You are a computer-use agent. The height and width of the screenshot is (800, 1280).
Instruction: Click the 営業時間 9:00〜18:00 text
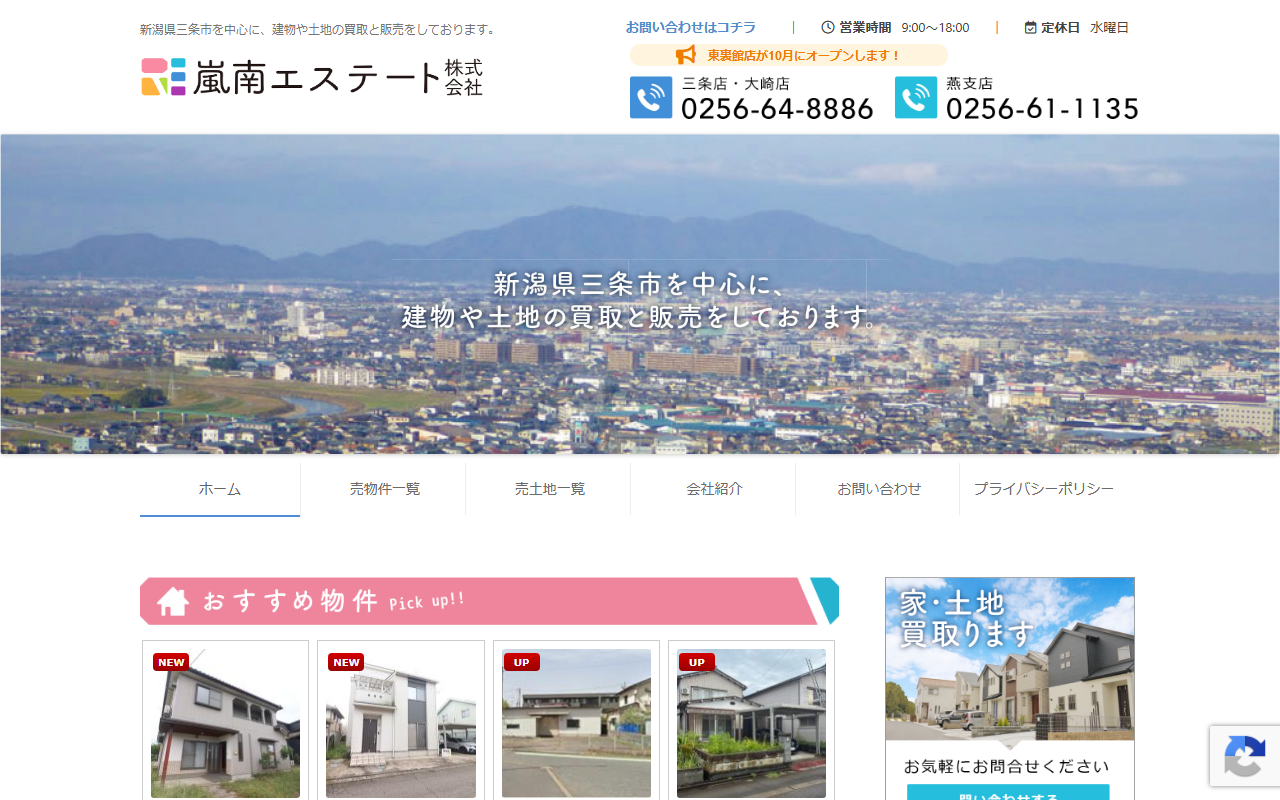(x=896, y=28)
